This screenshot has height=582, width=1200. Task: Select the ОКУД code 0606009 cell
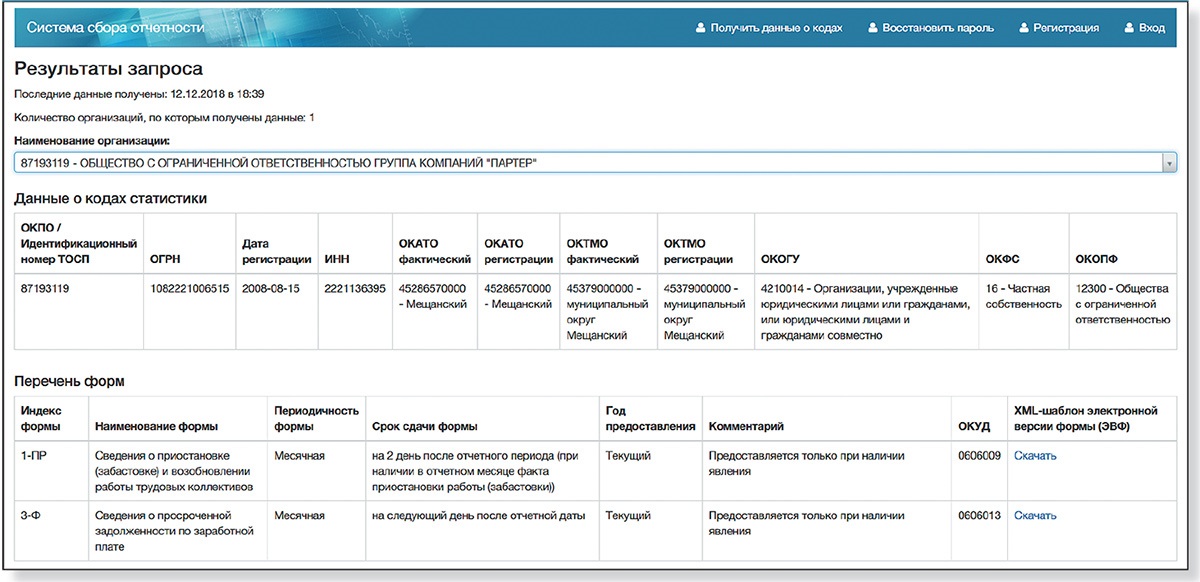[977, 456]
